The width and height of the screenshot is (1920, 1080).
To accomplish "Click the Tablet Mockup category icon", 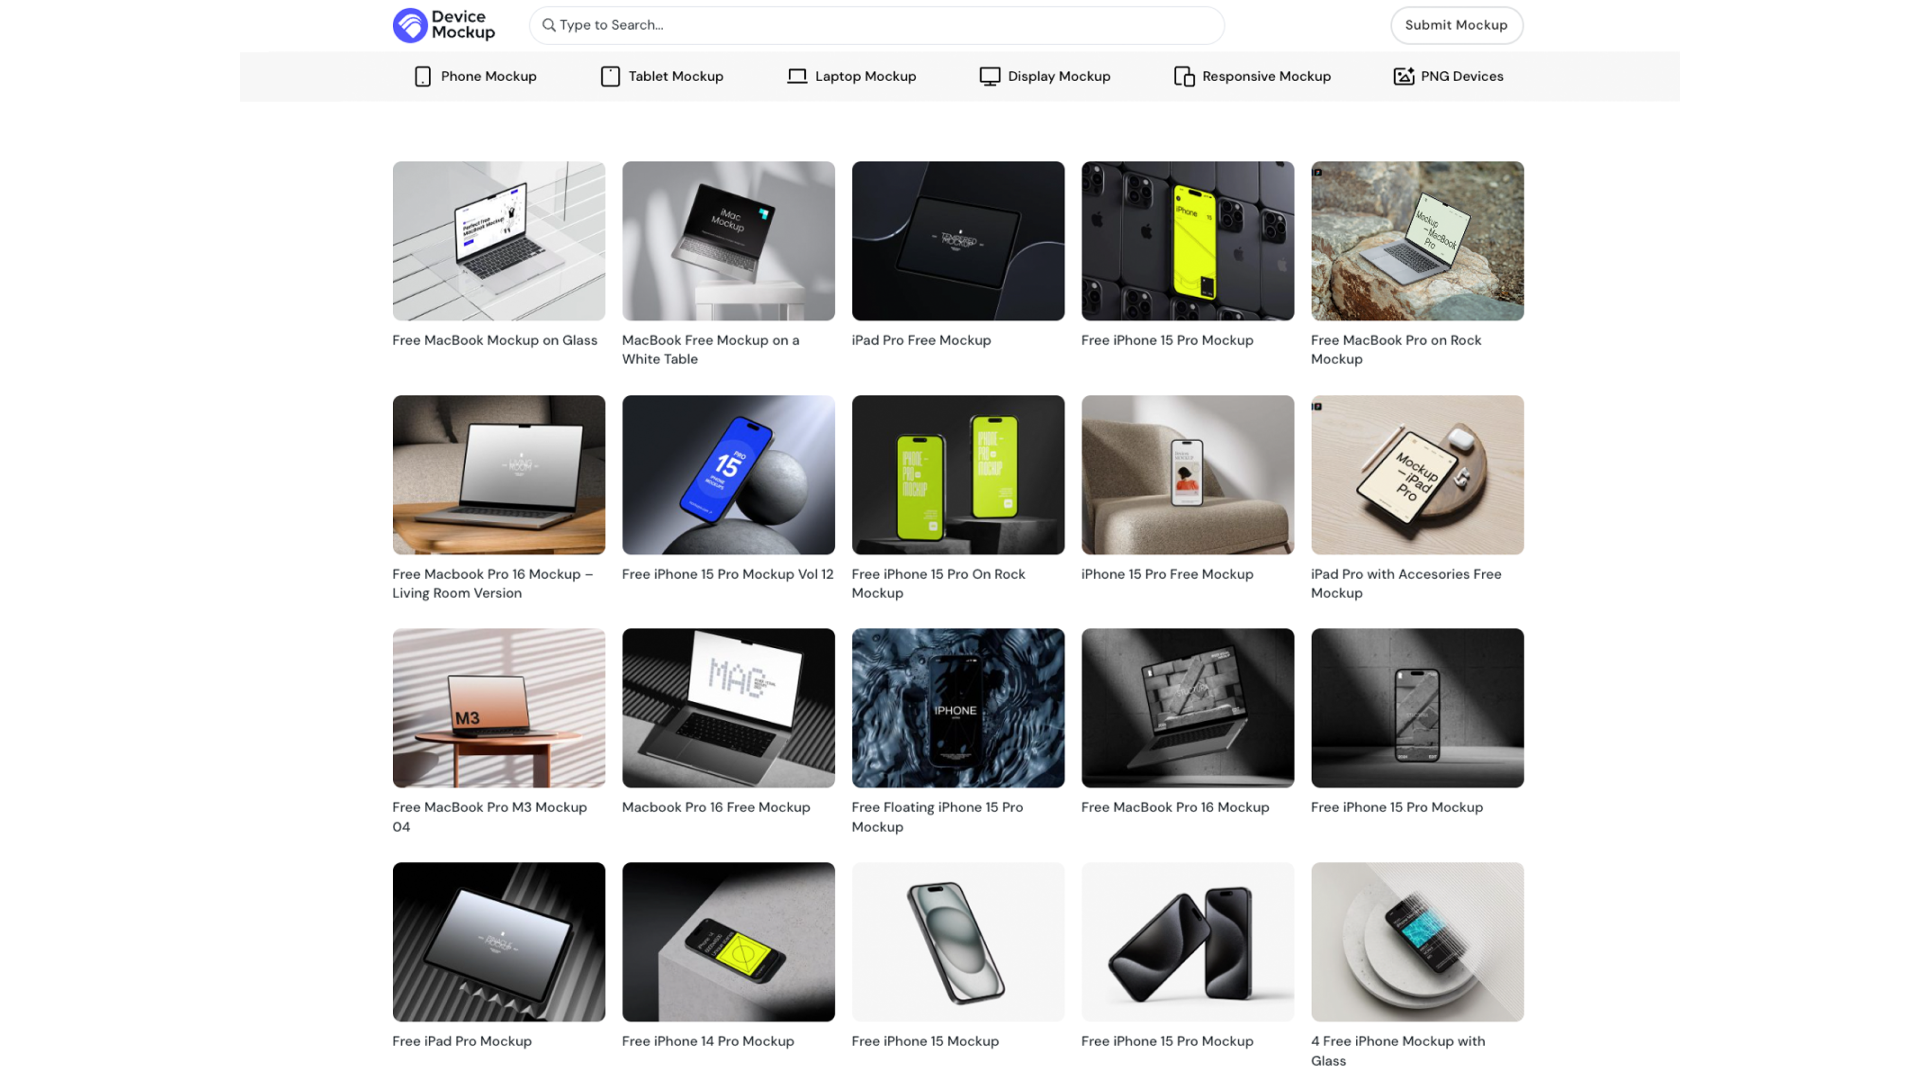I will point(609,75).
